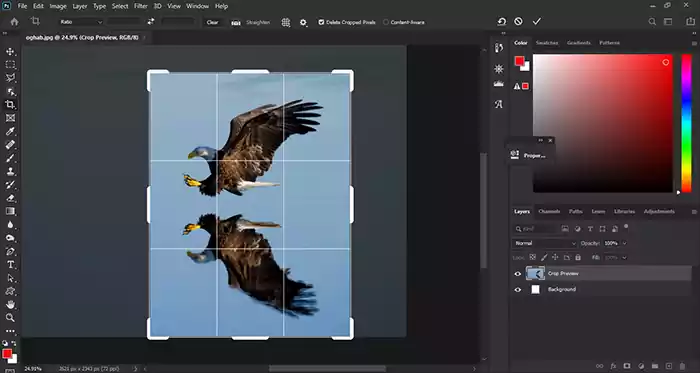Viewport: 700px width, 373px height.
Task: Open additional crop settings gear
Action: (x=303, y=22)
